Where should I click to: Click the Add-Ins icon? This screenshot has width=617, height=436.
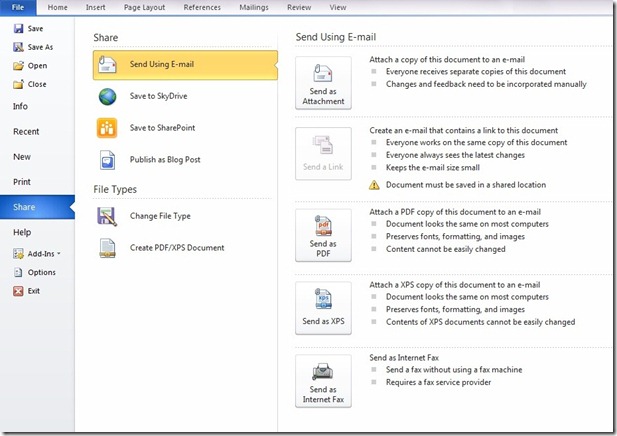(18, 254)
